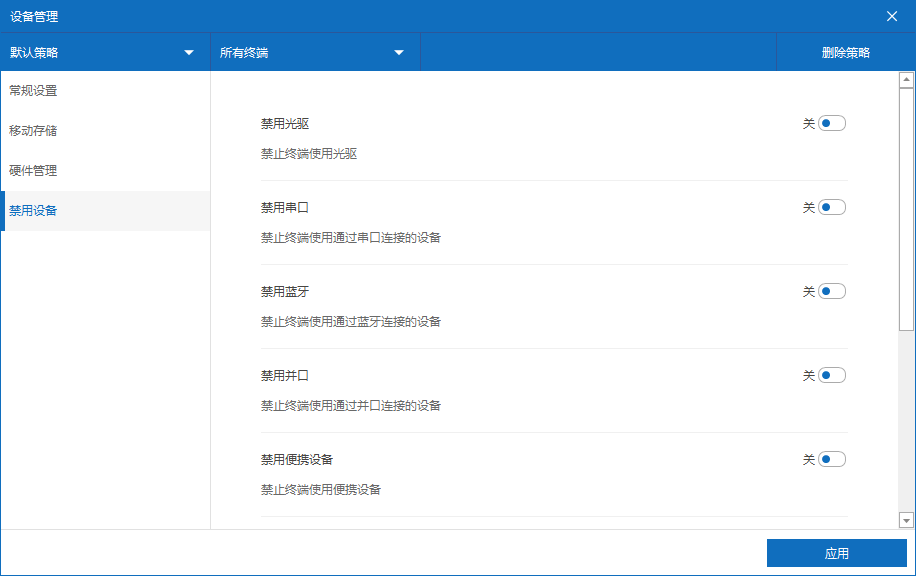Toggle the 禁用光驱 switch
This screenshot has width=916, height=576.
831,123
